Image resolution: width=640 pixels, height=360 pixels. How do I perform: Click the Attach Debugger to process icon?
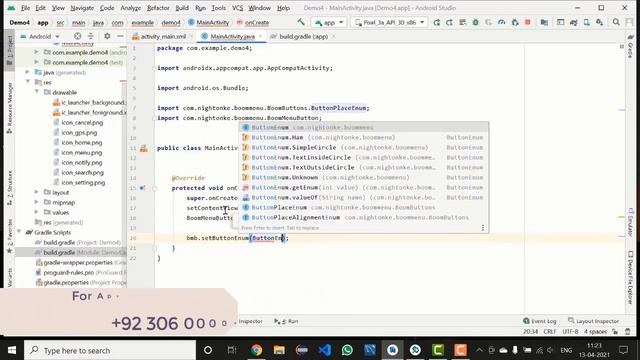(x=515, y=22)
